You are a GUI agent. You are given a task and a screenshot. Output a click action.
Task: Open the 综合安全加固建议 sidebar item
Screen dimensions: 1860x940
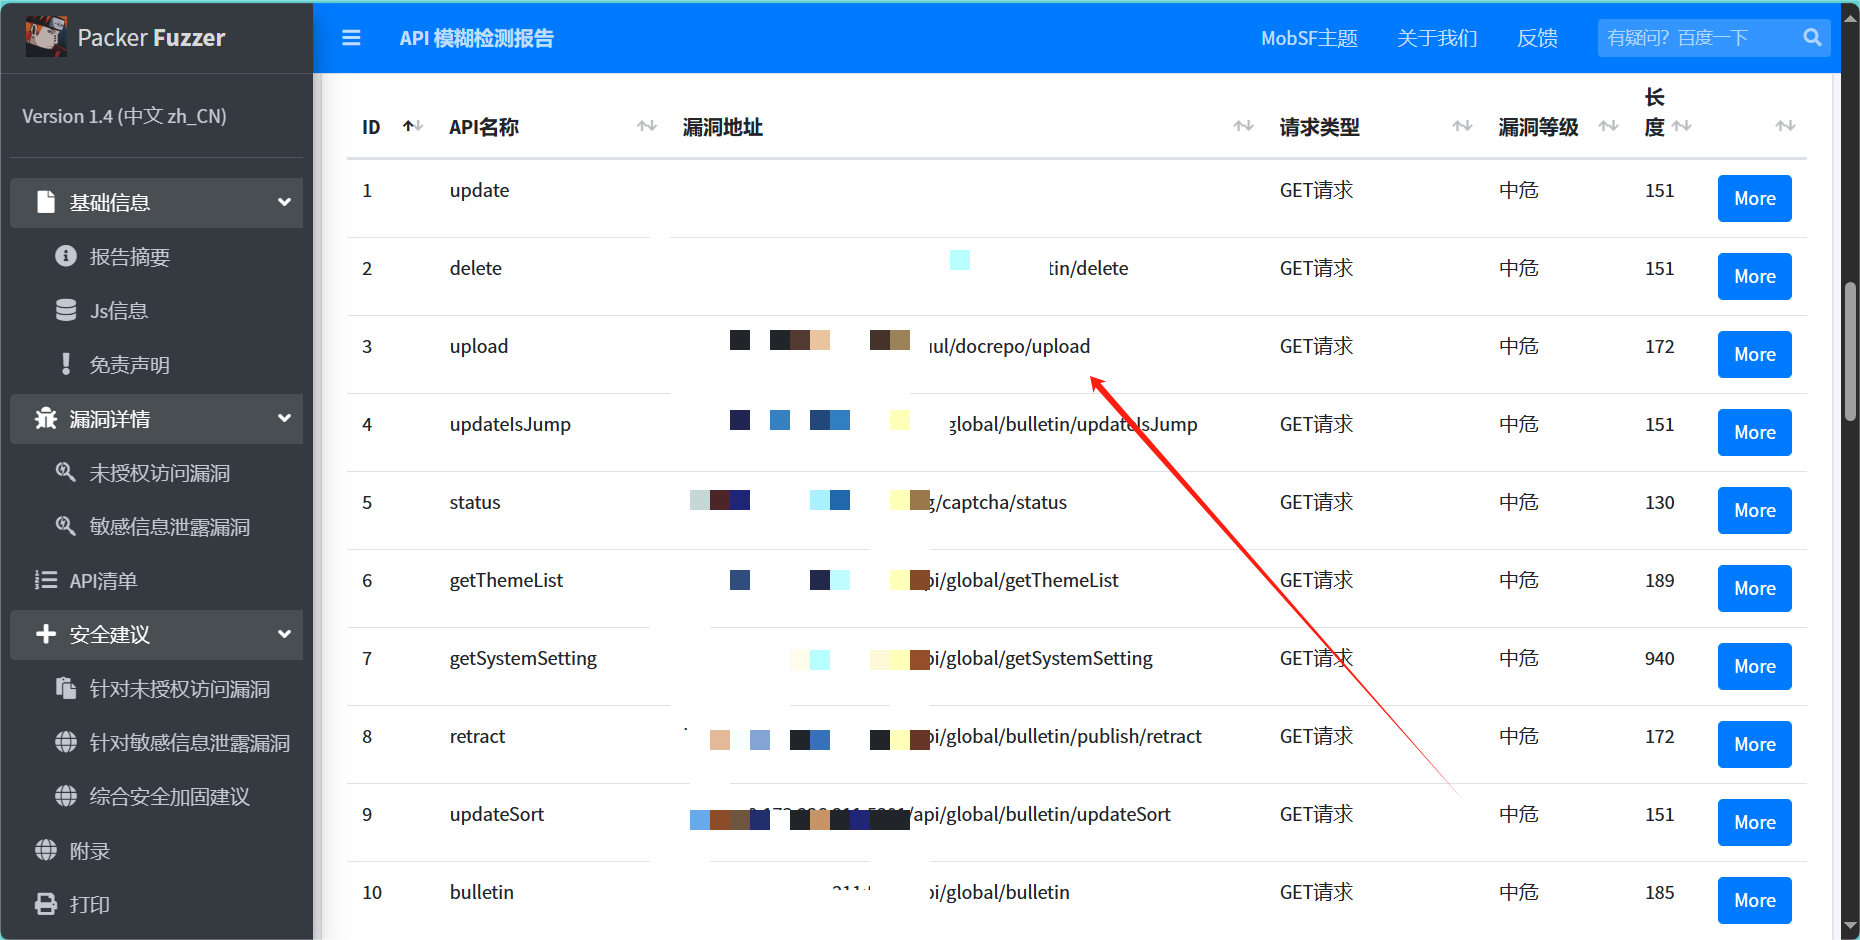(156, 797)
